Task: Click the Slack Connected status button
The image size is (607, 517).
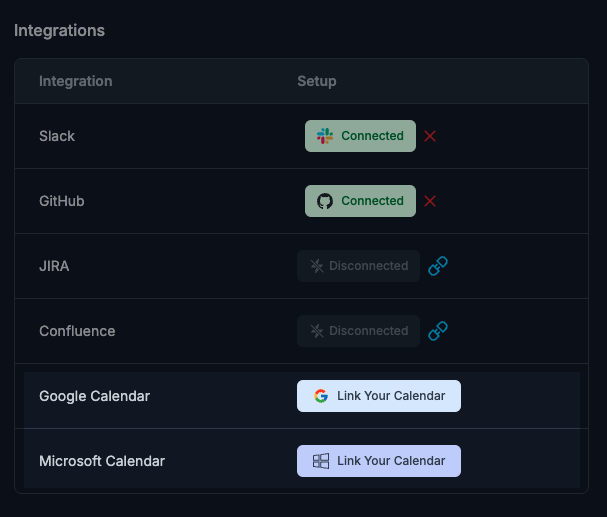Action: point(360,136)
